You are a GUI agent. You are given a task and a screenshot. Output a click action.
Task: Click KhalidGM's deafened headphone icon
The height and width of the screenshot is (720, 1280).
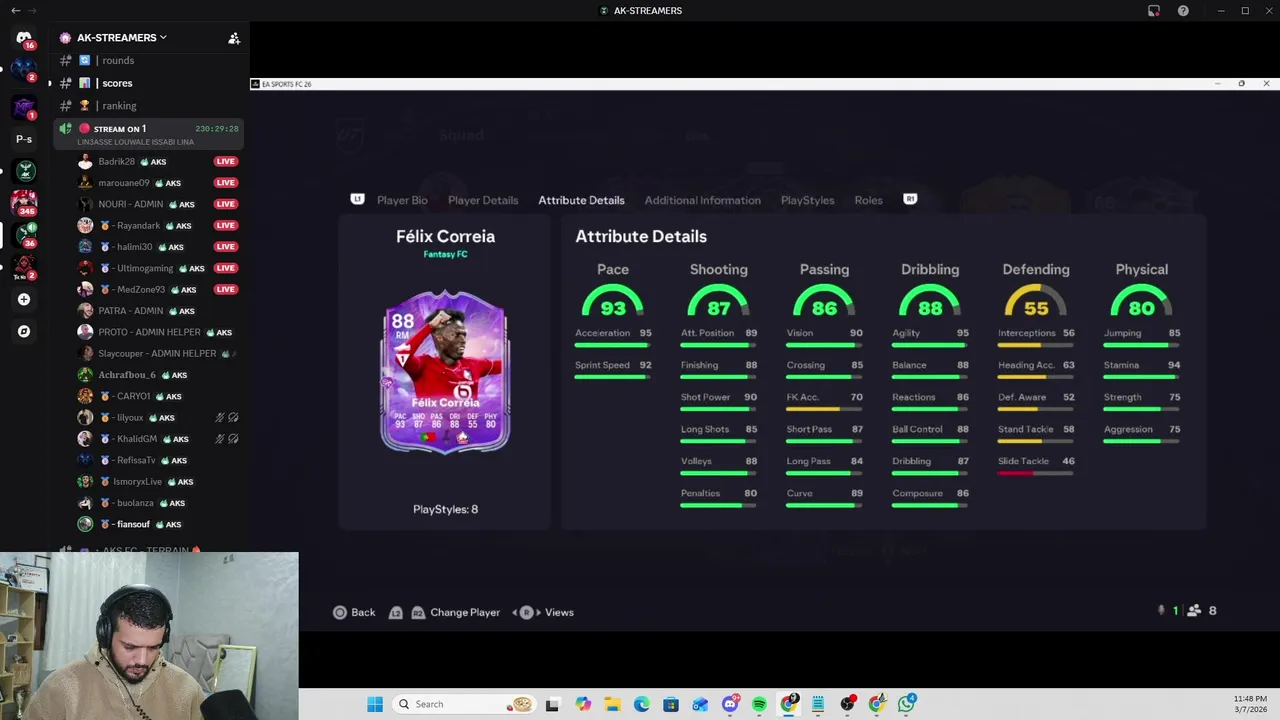(233, 439)
